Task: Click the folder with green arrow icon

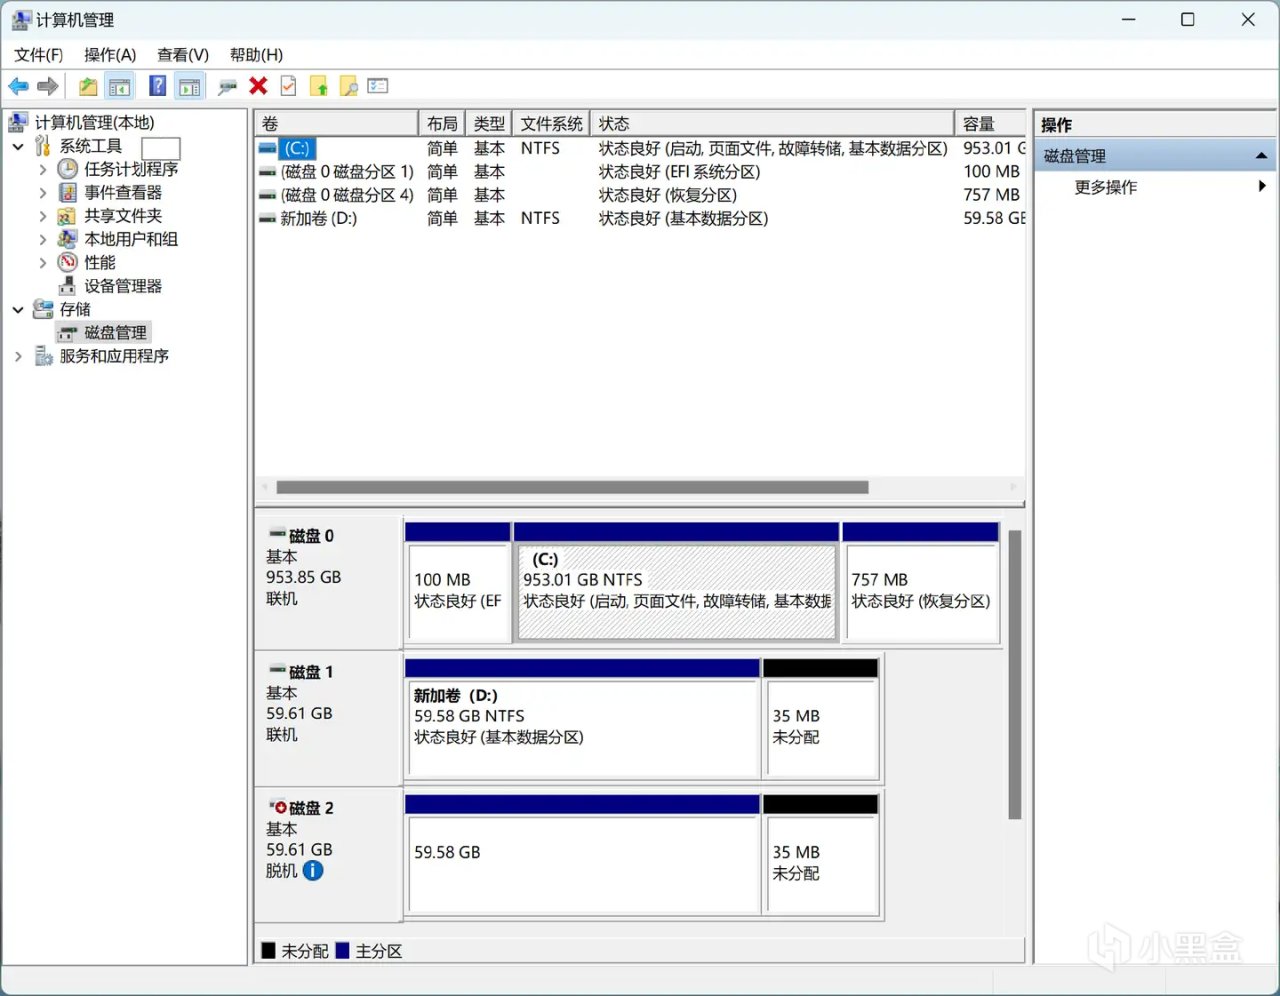Action: tap(319, 87)
